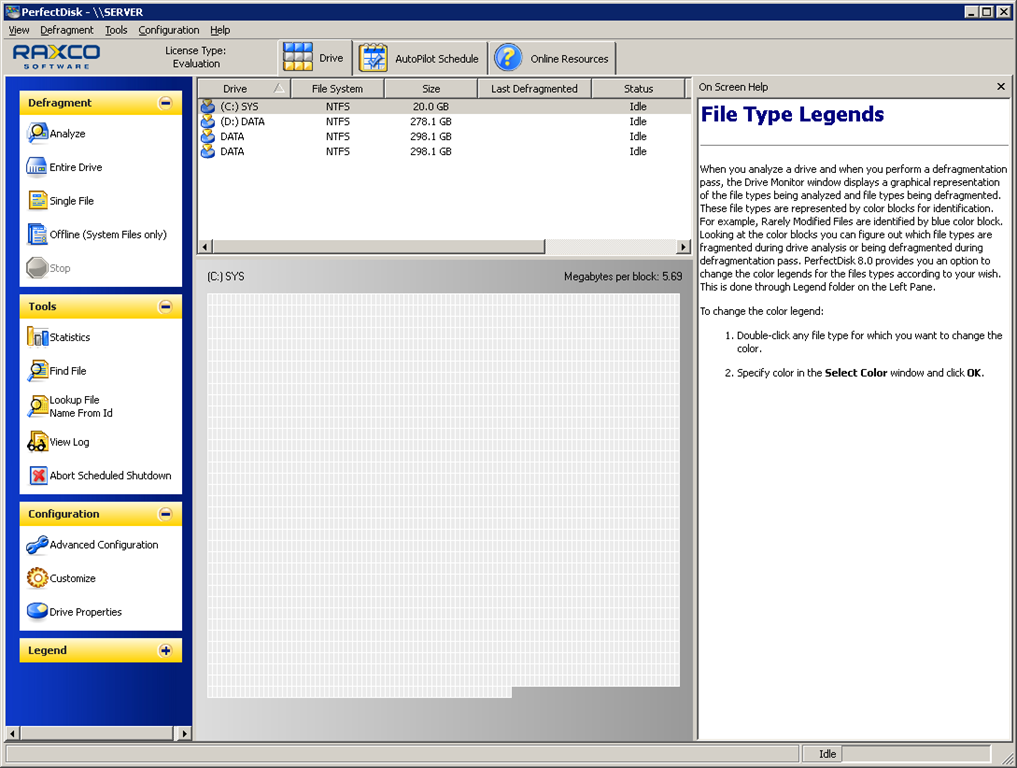This screenshot has height=768, width=1017.
Task: Click the Abort Scheduled Shutdown red X icon
Action: click(38, 475)
